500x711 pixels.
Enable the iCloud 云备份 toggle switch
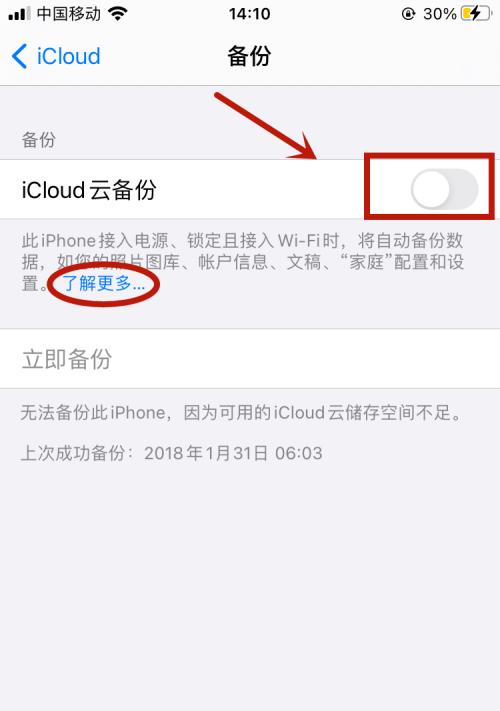pos(444,189)
